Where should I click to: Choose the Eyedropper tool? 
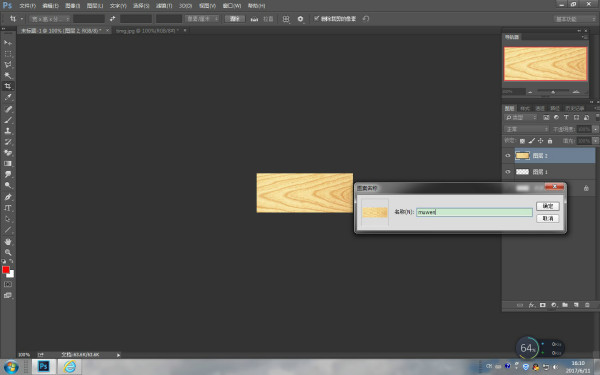[8, 97]
